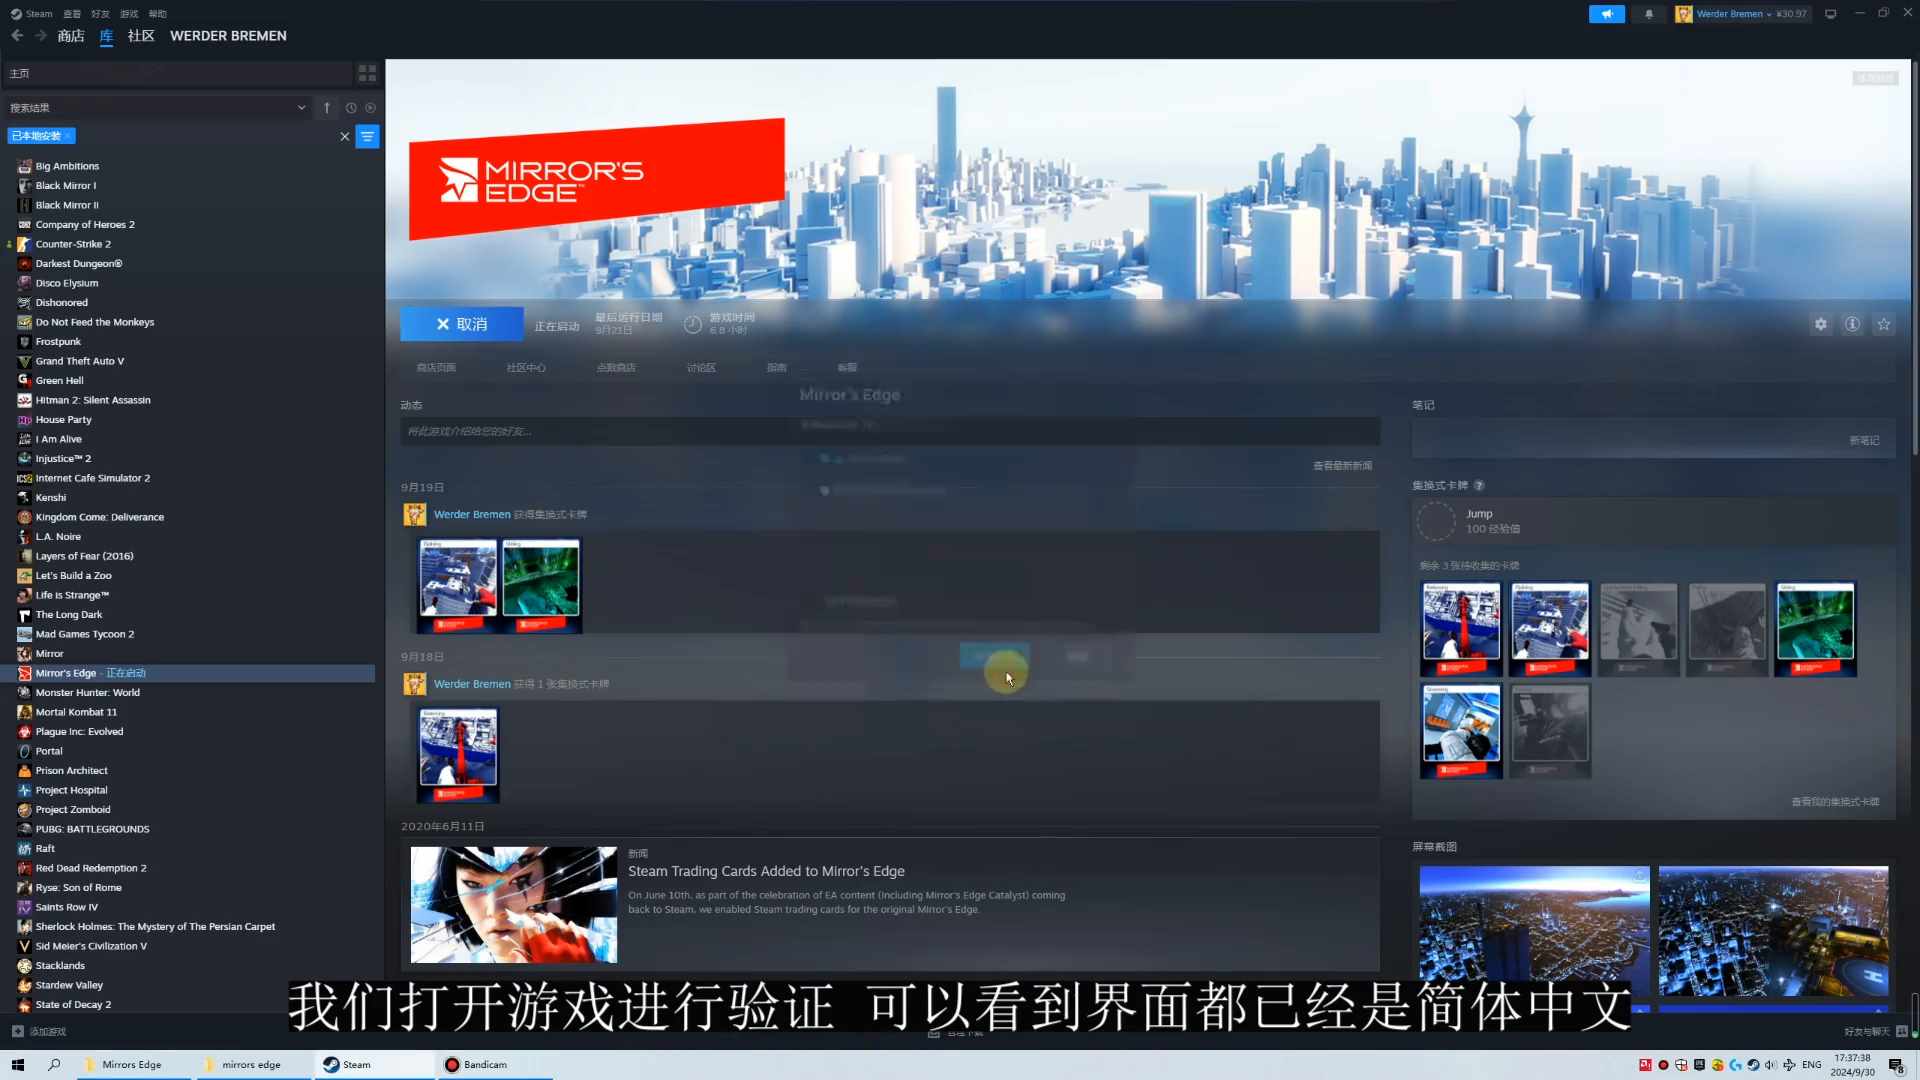Image resolution: width=1920 pixels, height=1080 pixels.
Task: Open the Mirrors Edge folder taskbar item
Action: click(x=134, y=1065)
